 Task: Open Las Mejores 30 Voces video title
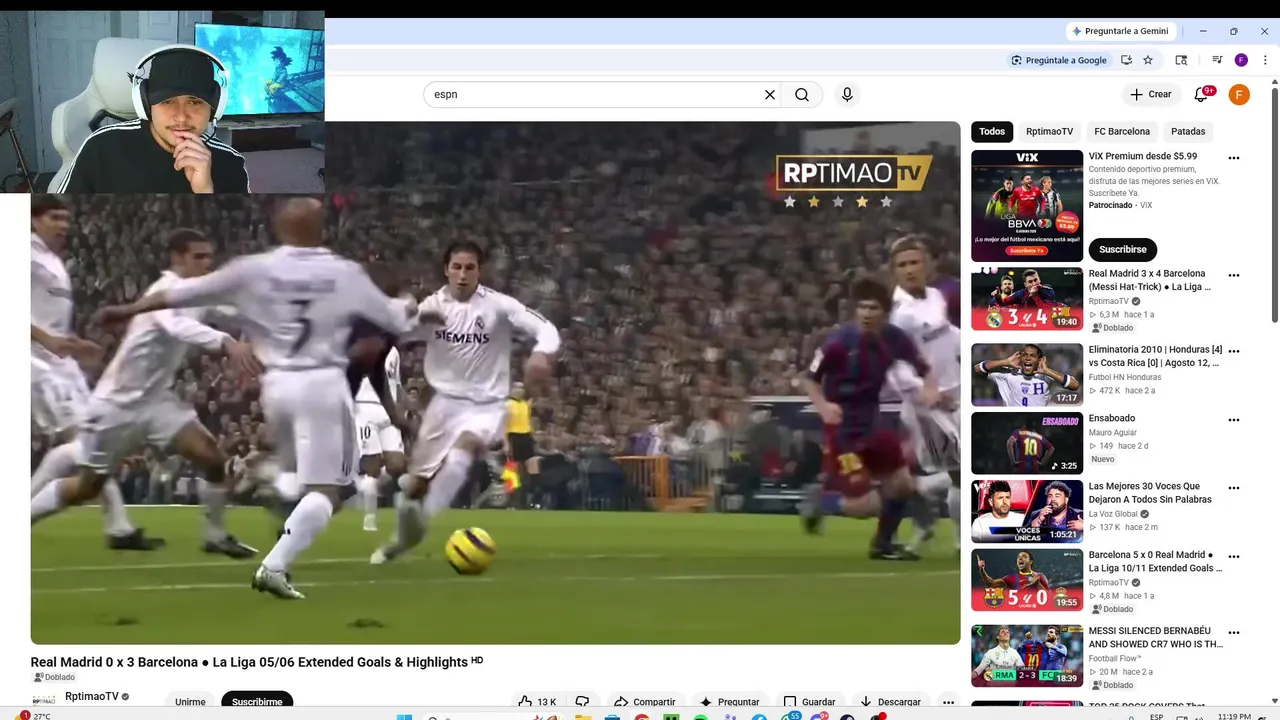coord(1150,493)
